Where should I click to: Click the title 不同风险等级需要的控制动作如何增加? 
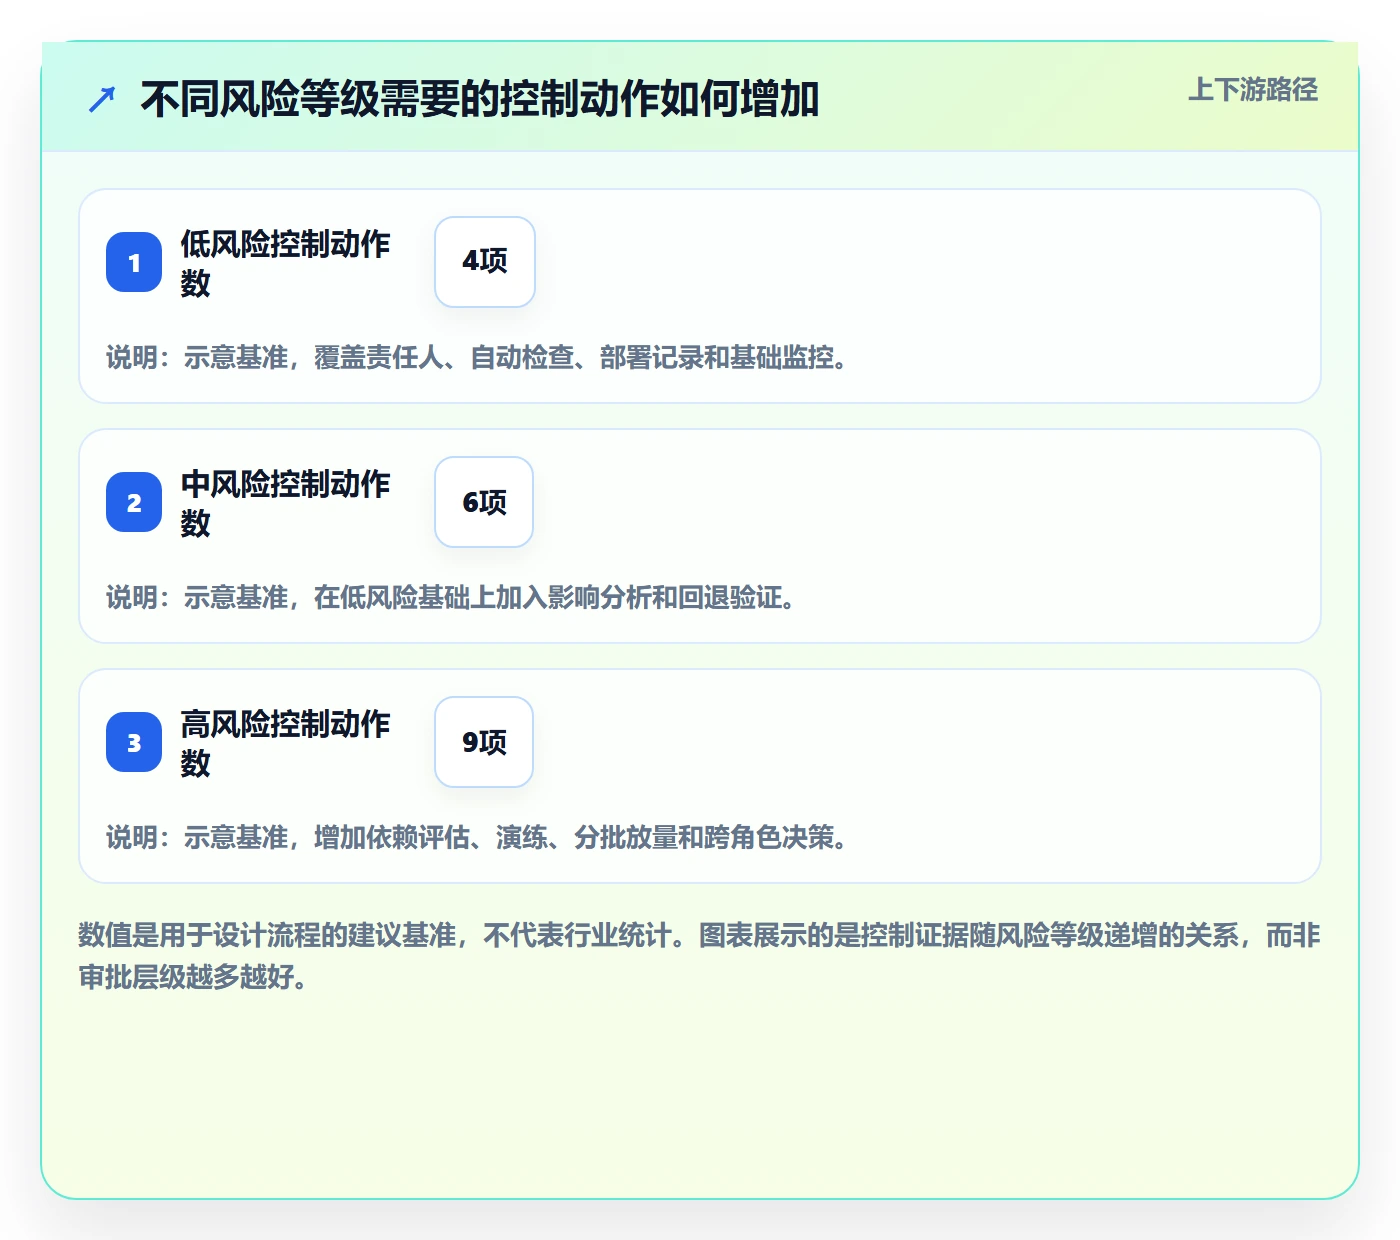point(480,99)
